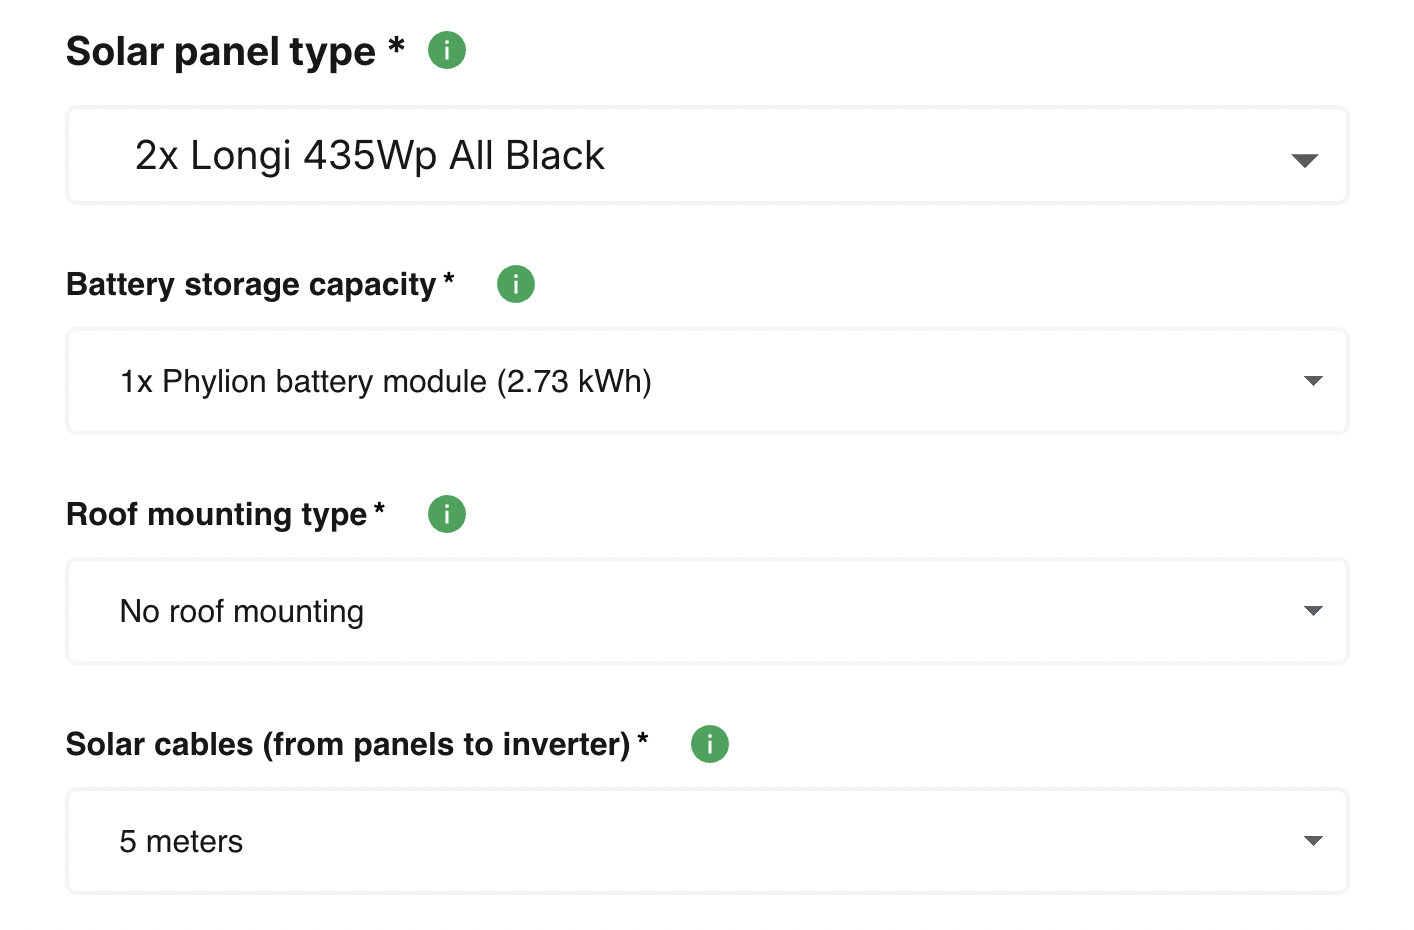This screenshot has width=1414, height=930.
Task: Click the chevron on the 5 meters field
Action: (1312, 841)
